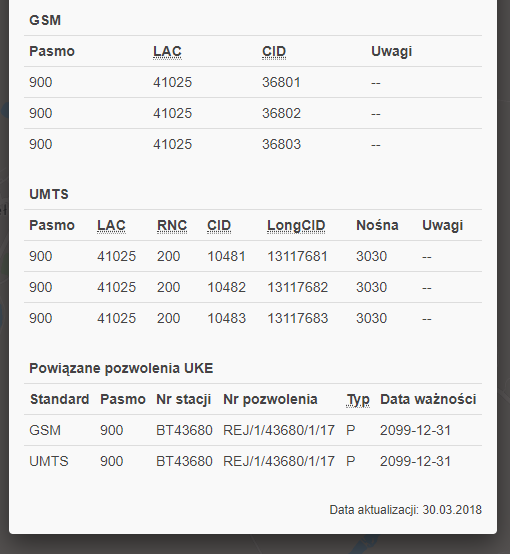
Task: Click UMTS CID 10482 cell
Action: pyautogui.click(x=226, y=288)
